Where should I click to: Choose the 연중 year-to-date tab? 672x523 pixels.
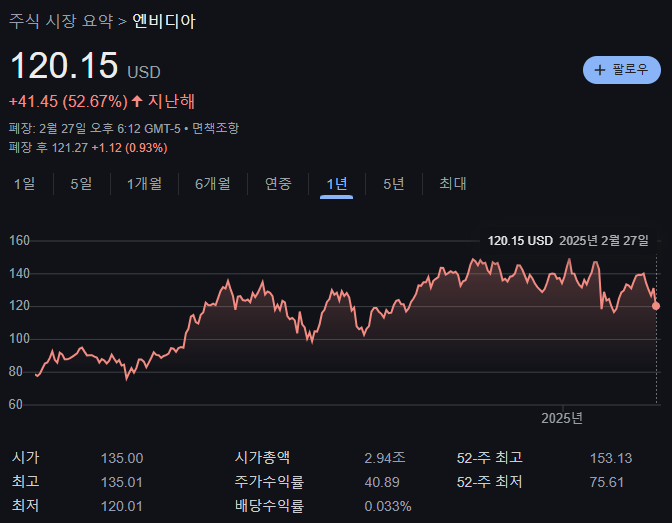[278, 184]
